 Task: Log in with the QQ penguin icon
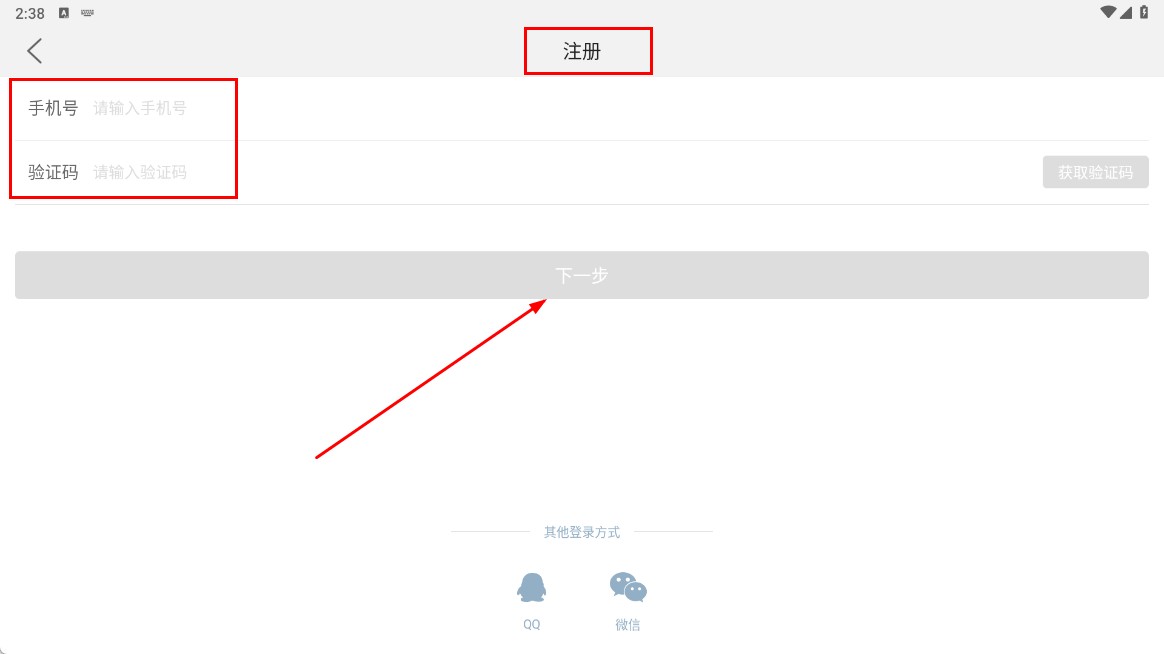click(x=532, y=587)
